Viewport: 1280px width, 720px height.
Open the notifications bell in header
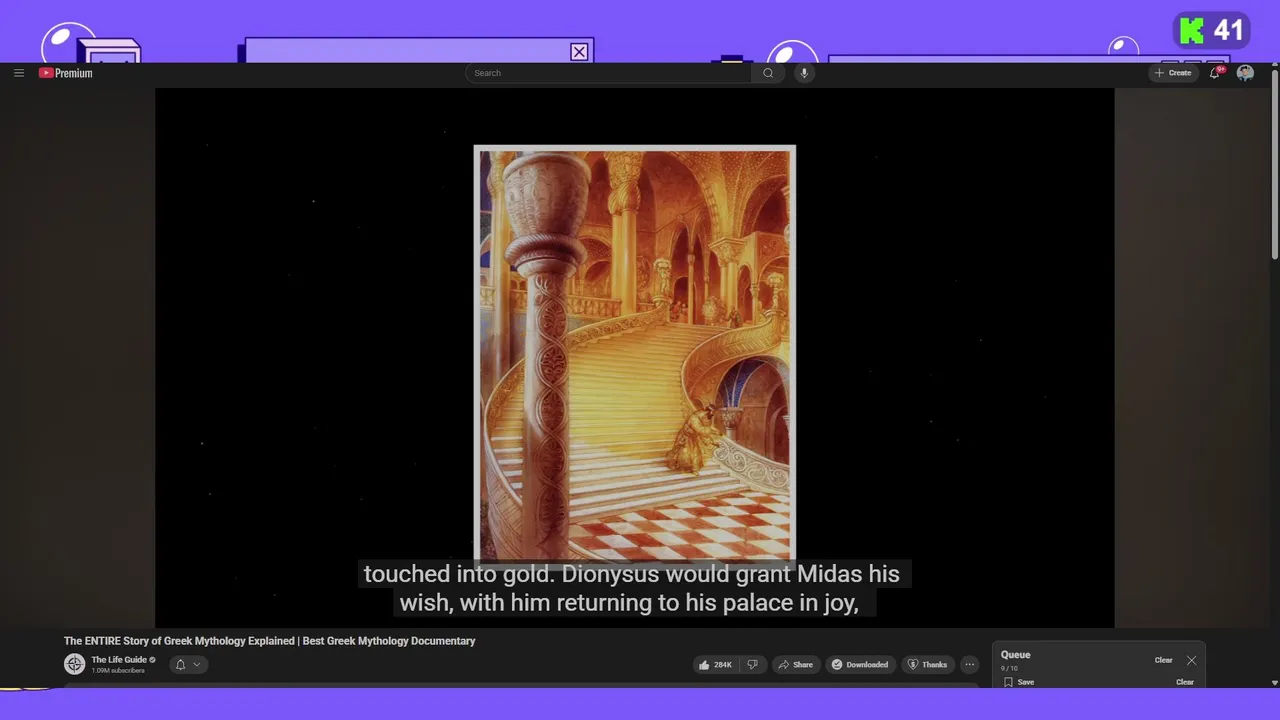pyautogui.click(x=1215, y=73)
